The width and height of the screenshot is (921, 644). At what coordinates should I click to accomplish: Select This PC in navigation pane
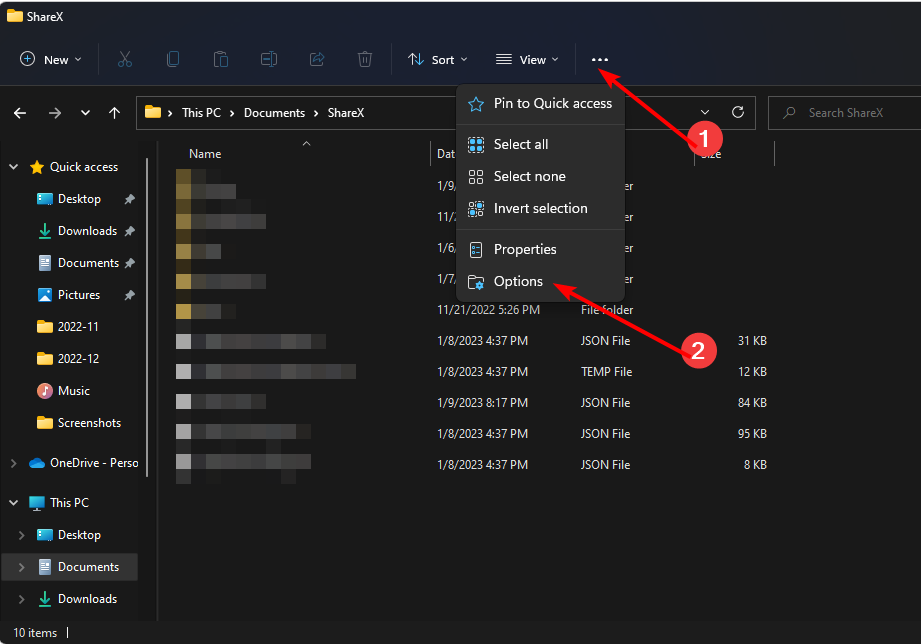[69, 503]
